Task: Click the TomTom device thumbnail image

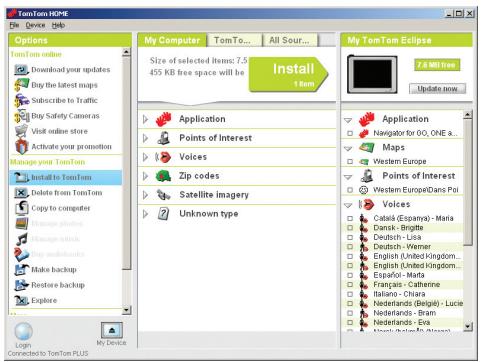Action: pyautogui.click(x=372, y=74)
